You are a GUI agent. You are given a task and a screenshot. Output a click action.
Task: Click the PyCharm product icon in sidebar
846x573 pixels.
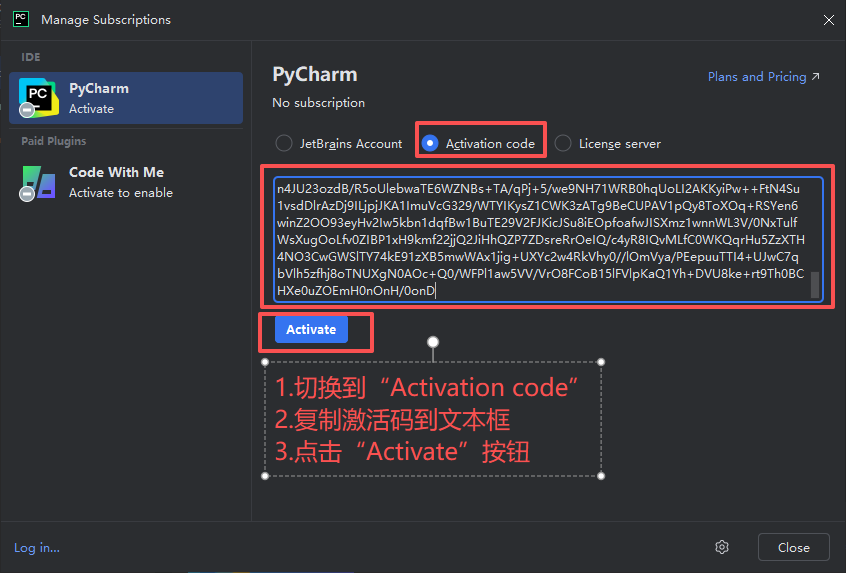coord(38,98)
